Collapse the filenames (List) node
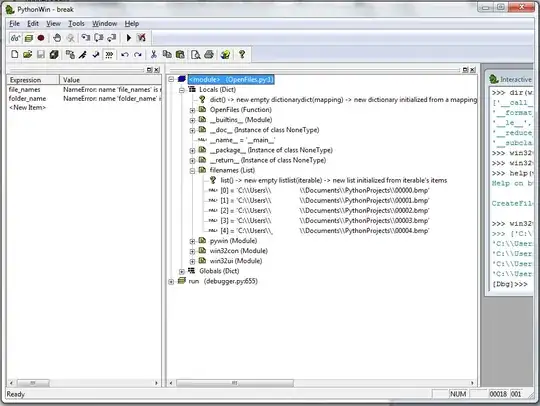Image resolution: width=540 pixels, height=406 pixels. click(x=193, y=171)
